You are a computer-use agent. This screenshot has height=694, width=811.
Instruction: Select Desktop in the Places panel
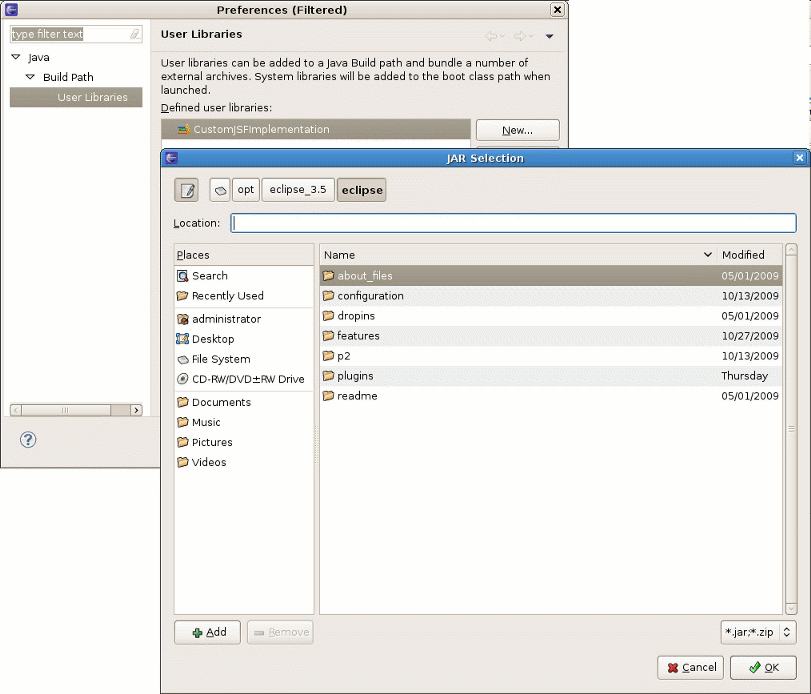212,339
